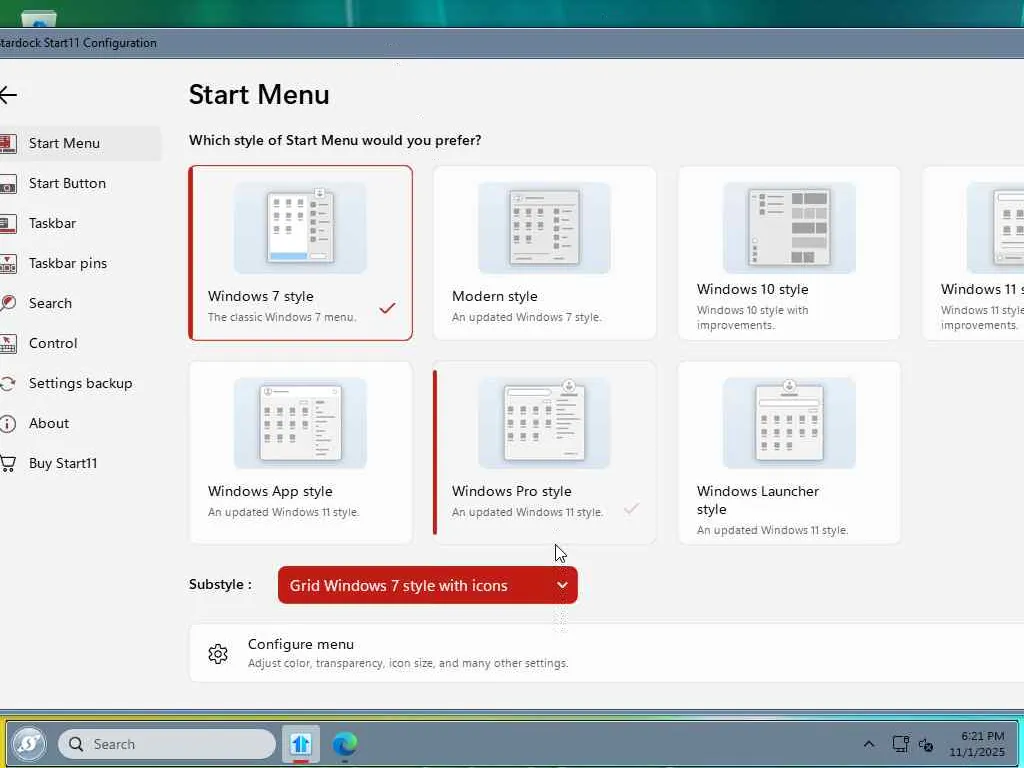Show hidden tray icons chevron
1024x768 pixels.
click(869, 744)
